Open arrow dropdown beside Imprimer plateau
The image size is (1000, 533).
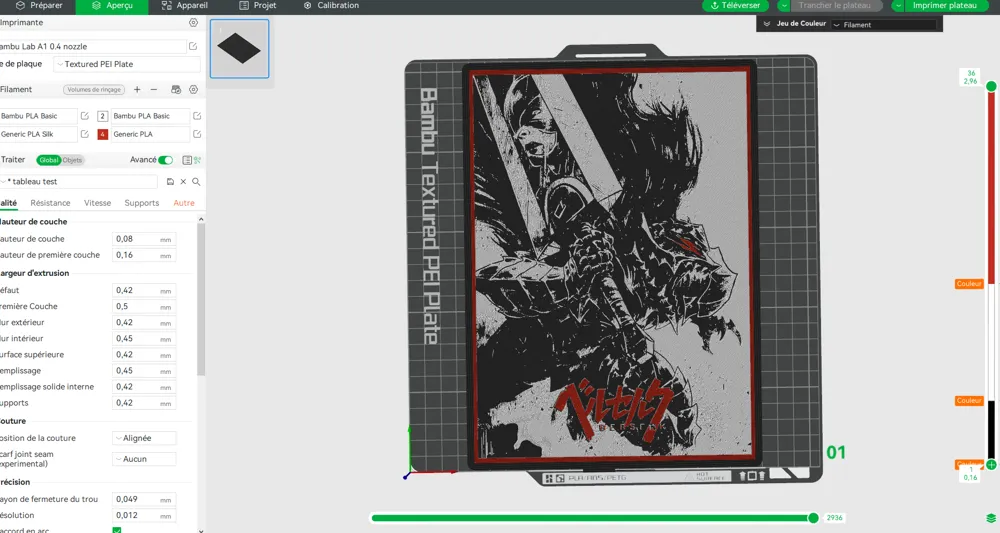(898, 6)
